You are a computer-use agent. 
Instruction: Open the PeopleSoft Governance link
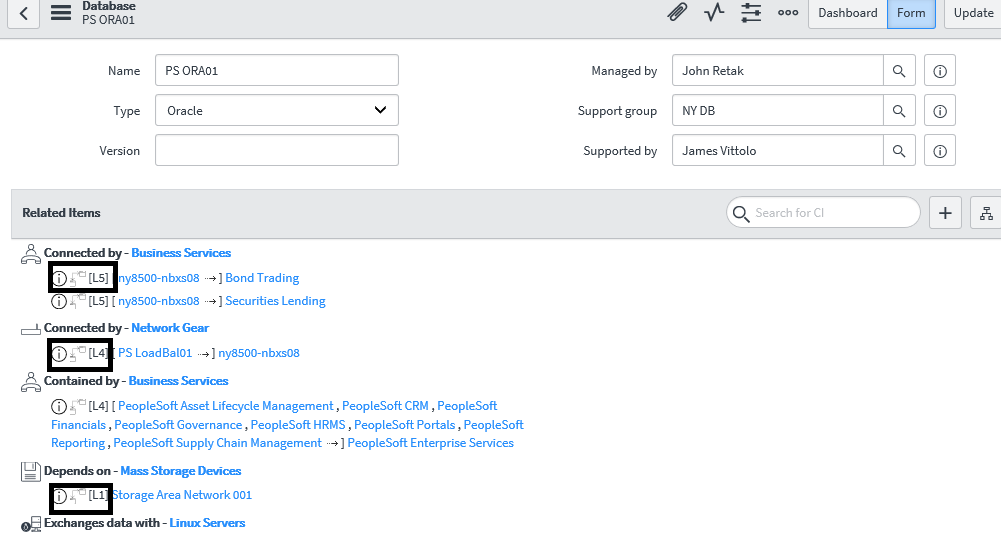pyautogui.click(x=178, y=425)
